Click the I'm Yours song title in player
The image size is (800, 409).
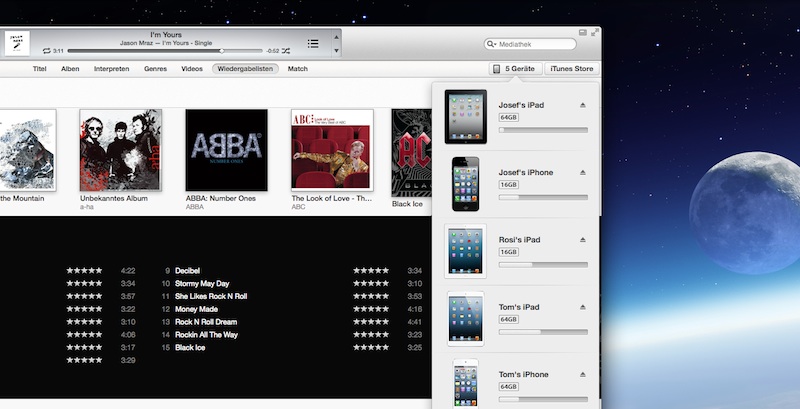pos(166,35)
